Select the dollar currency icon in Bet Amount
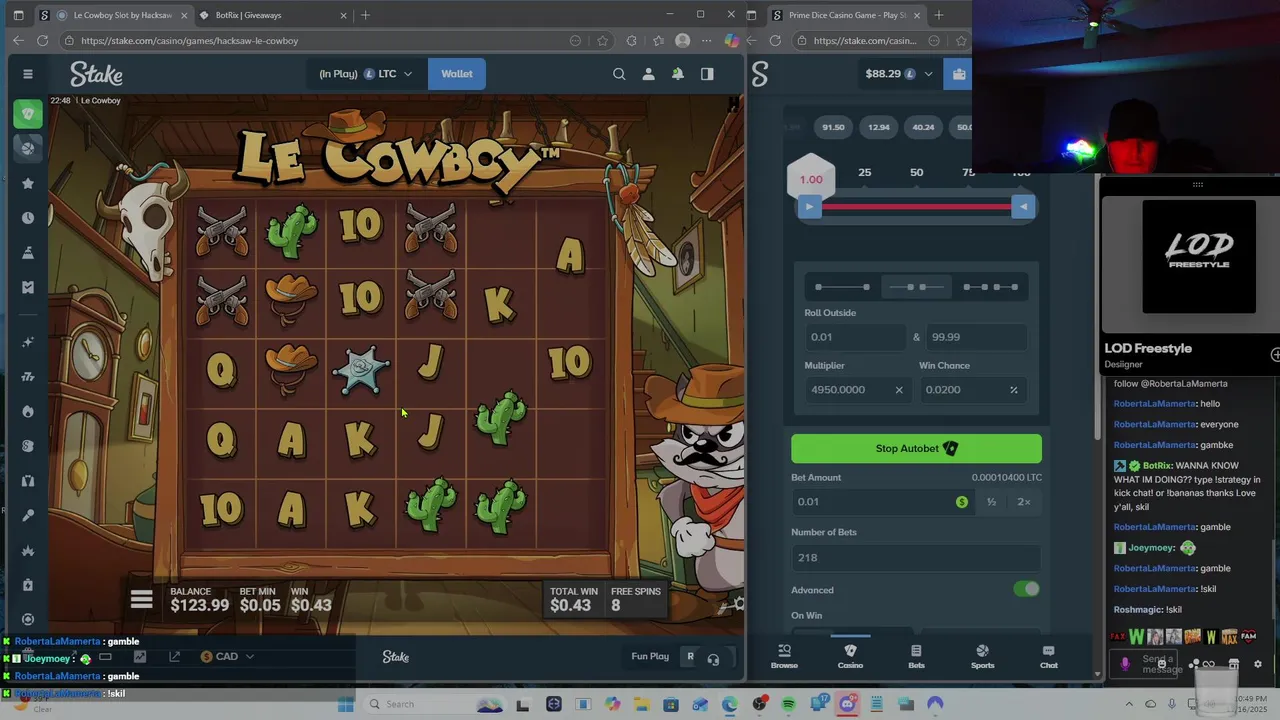Image resolution: width=1280 pixels, height=720 pixels. click(962, 502)
